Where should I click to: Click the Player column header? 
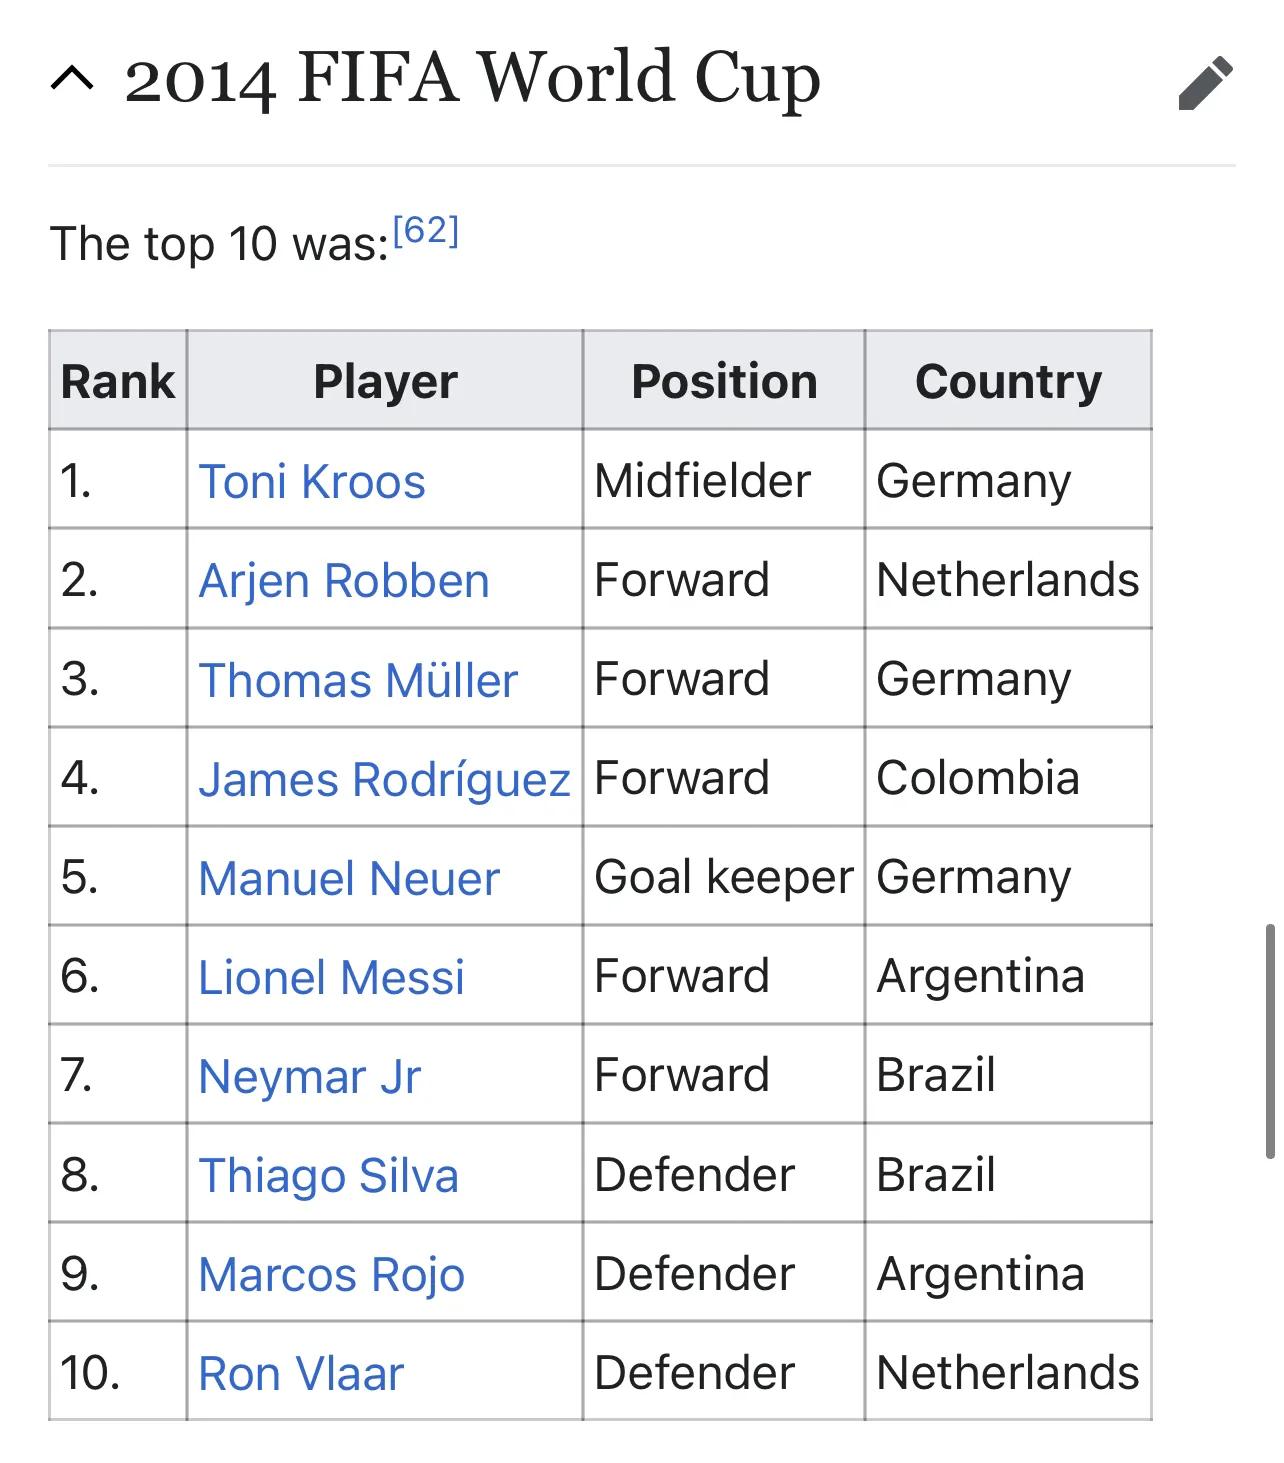385,381
